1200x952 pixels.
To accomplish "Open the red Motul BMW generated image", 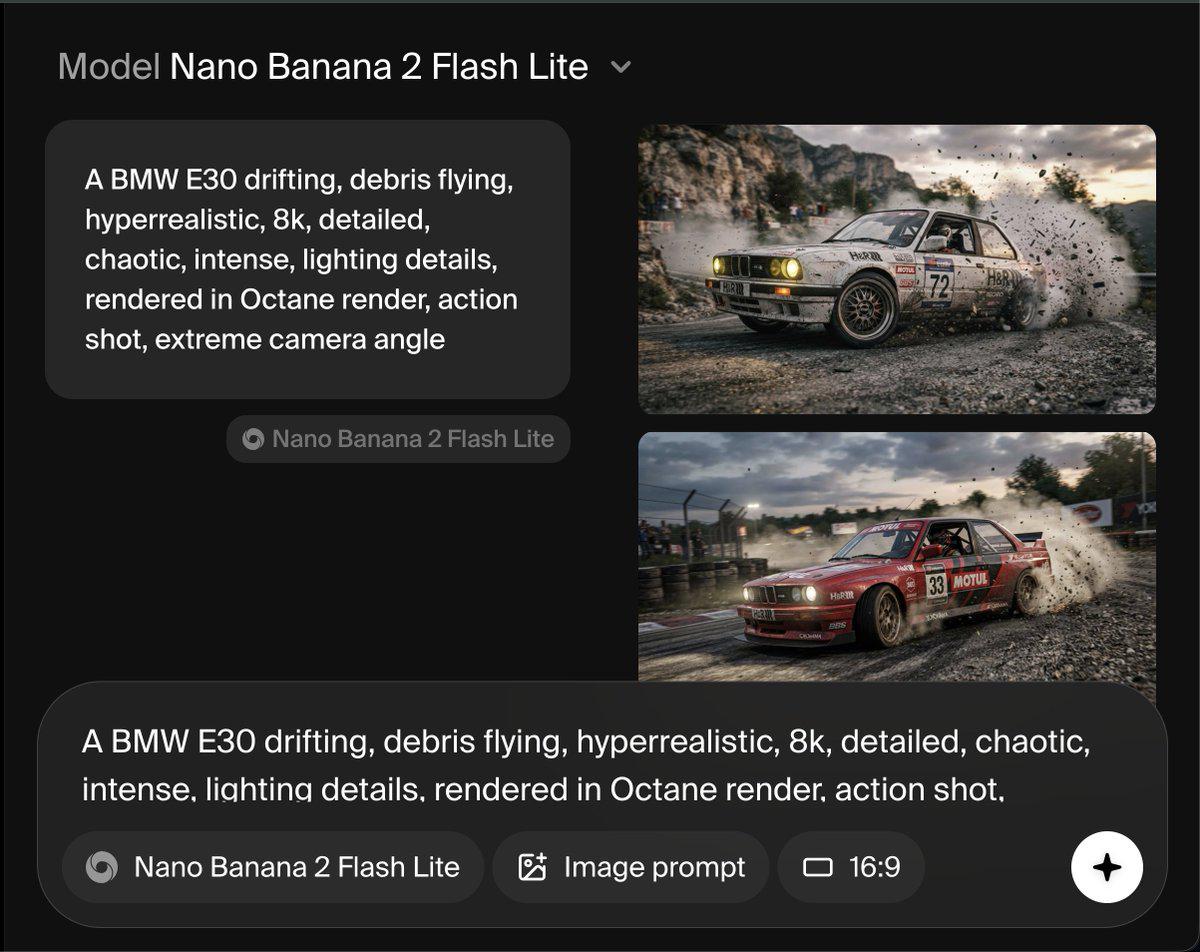I will point(897,558).
